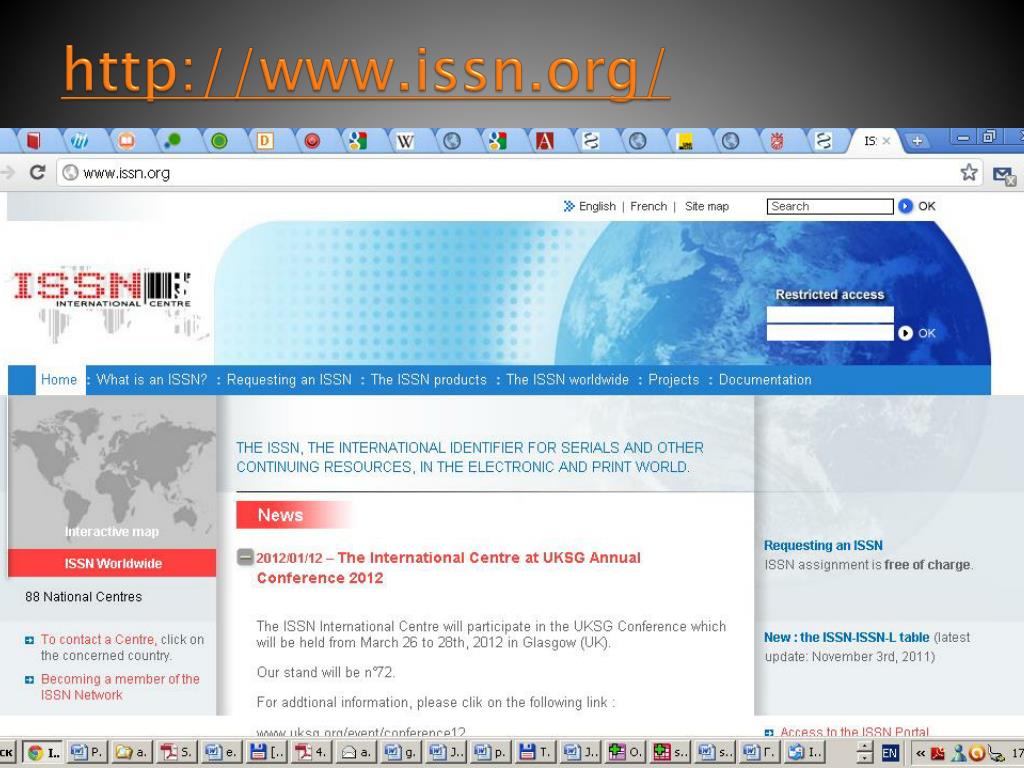Switch to Chrome 'I..' taskbar item
Viewport: 1024px width, 768px height.
(x=44, y=752)
